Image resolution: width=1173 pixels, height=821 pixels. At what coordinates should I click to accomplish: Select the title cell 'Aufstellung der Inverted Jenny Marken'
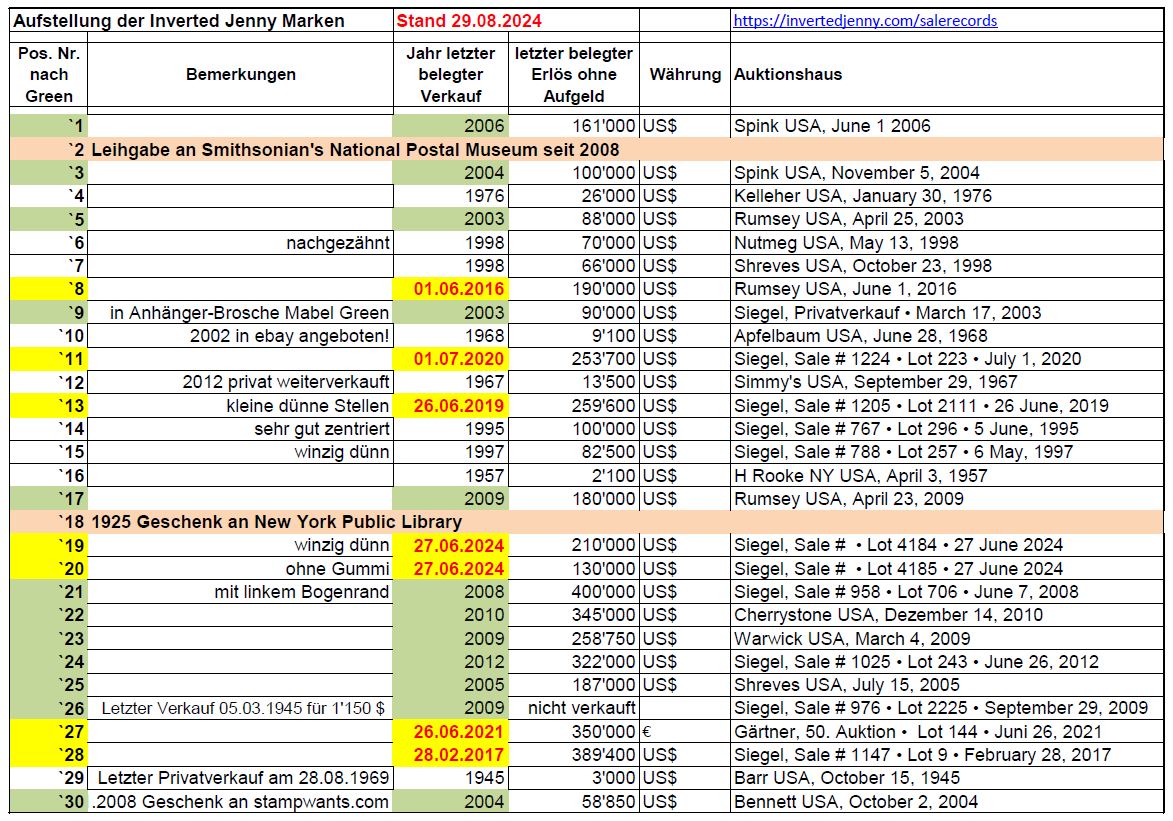point(180,20)
